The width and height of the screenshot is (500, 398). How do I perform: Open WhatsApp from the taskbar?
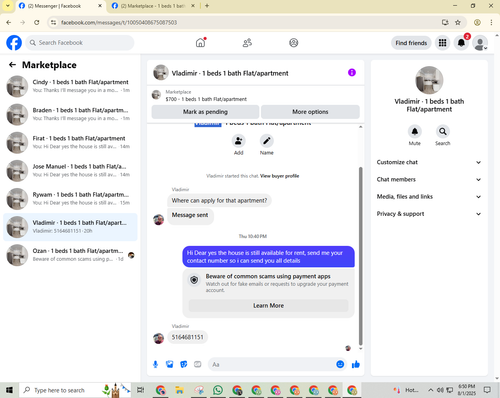coord(218,390)
